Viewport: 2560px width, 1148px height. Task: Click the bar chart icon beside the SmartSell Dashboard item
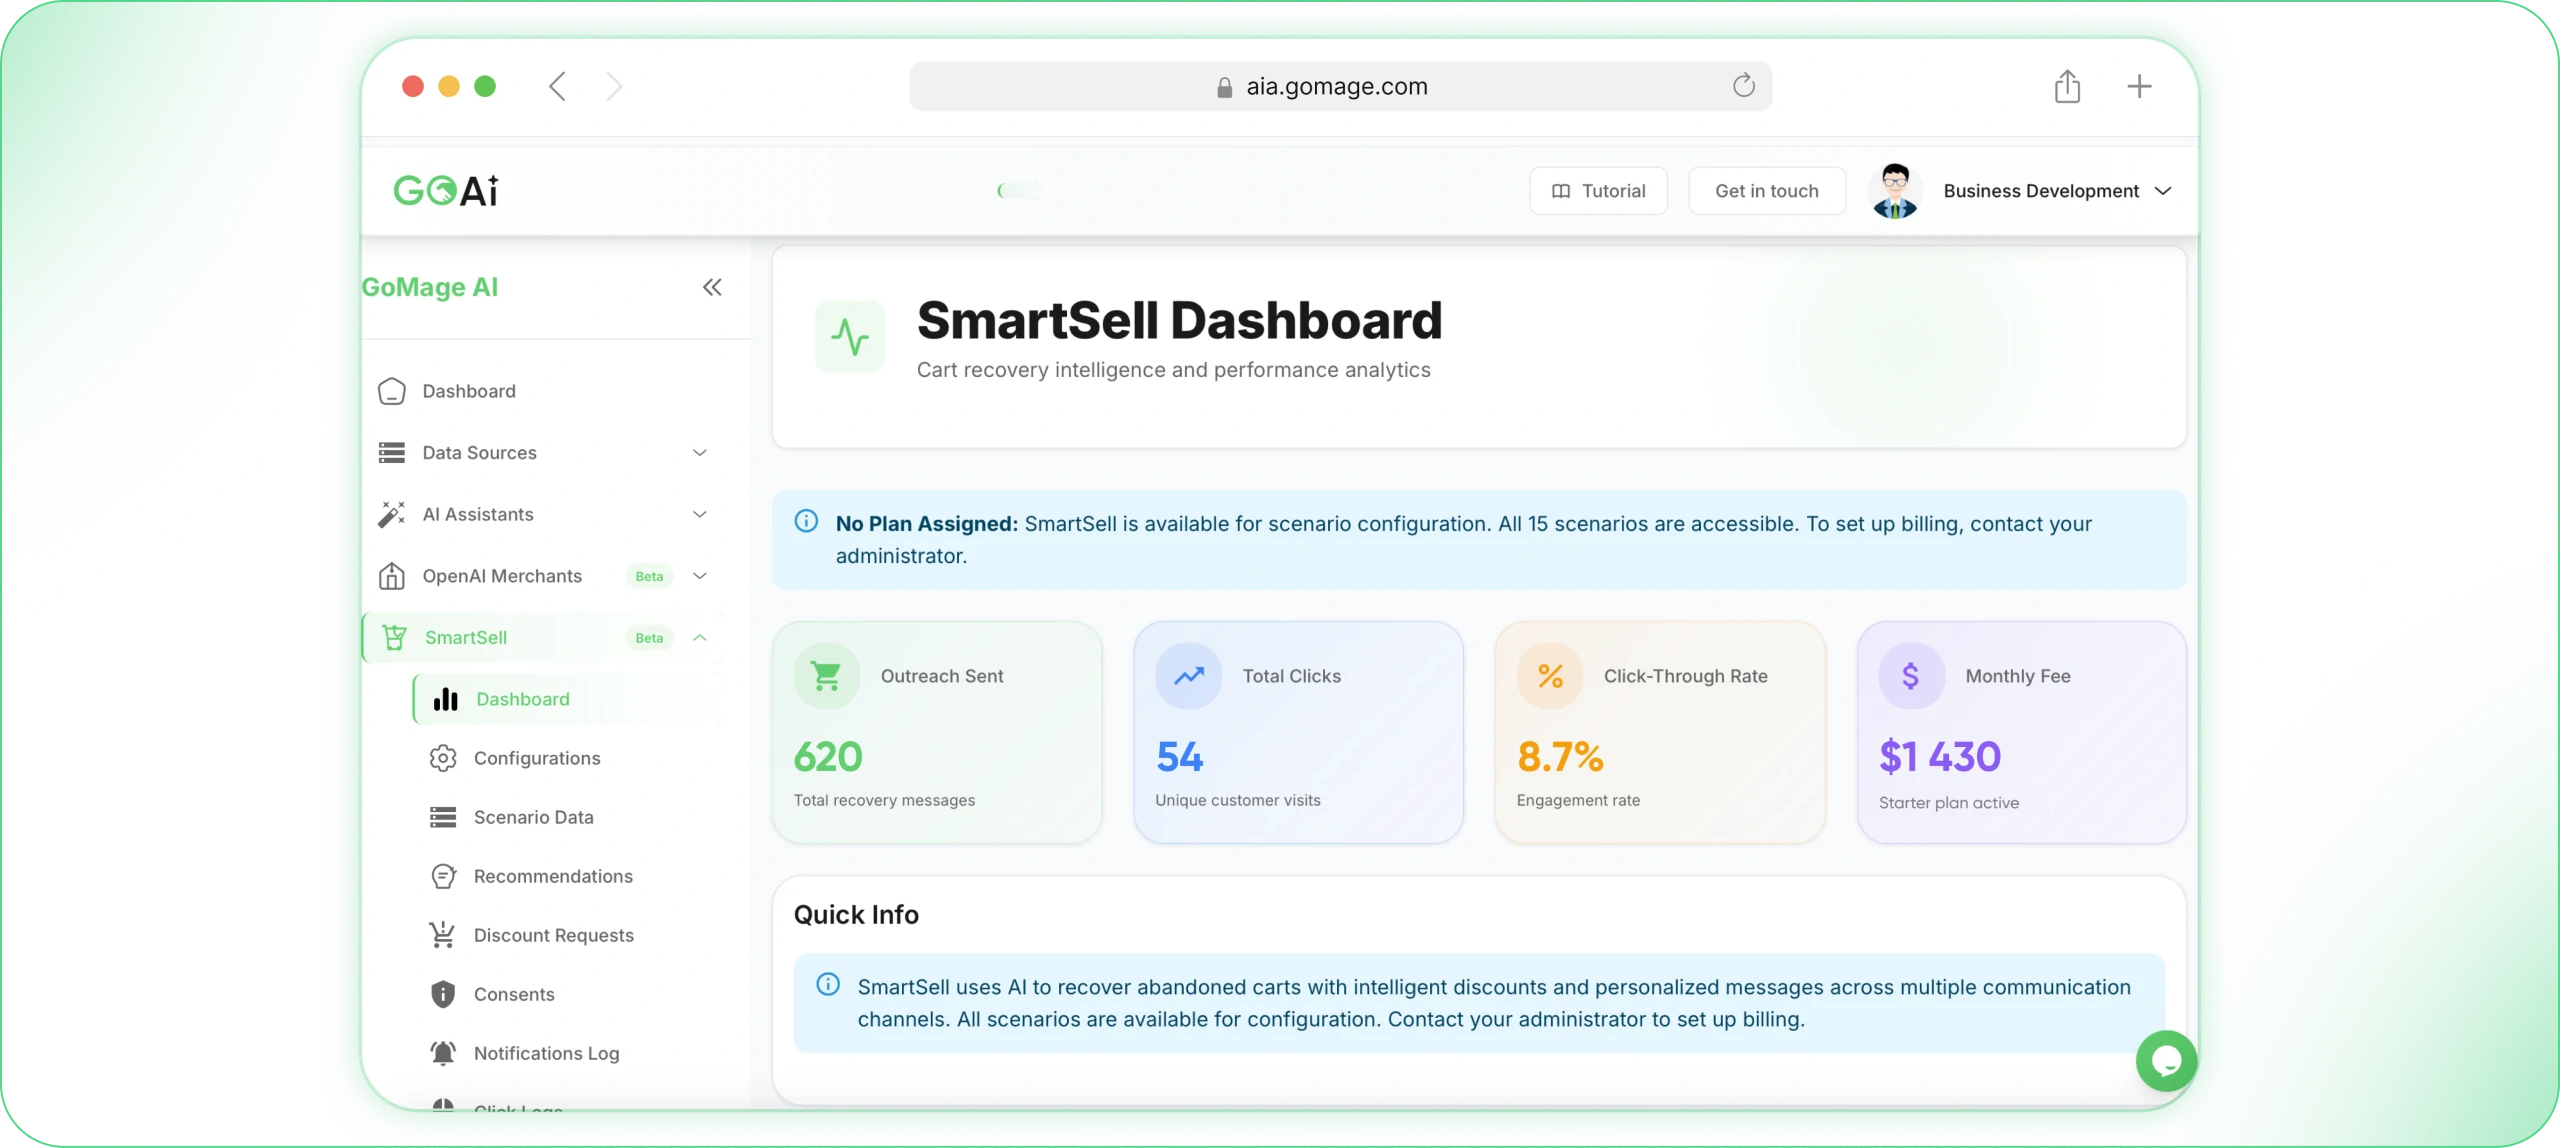pyautogui.click(x=446, y=699)
